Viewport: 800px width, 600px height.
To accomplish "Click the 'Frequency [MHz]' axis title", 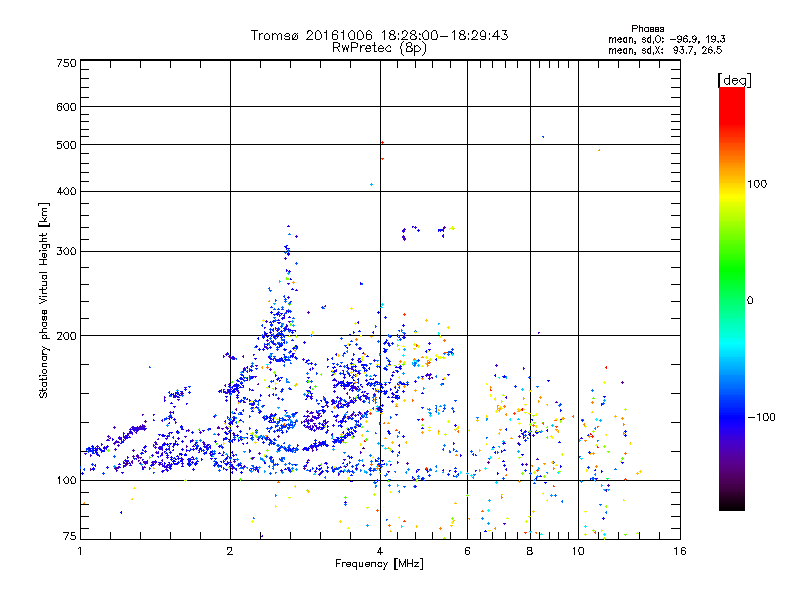I will pos(379,564).
